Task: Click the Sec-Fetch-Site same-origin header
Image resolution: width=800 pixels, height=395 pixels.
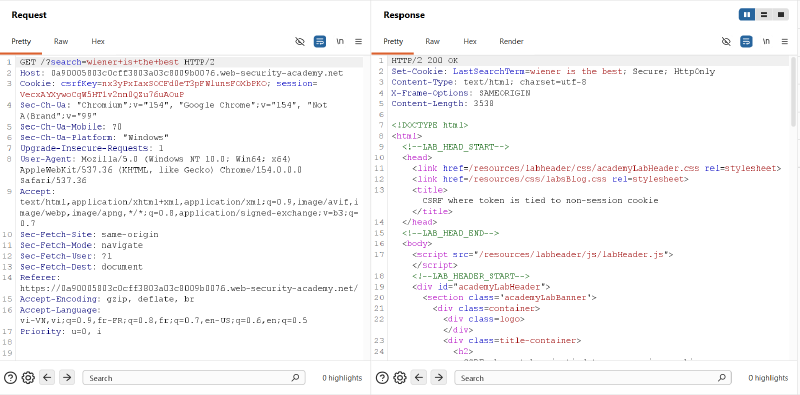Action: 89,234
